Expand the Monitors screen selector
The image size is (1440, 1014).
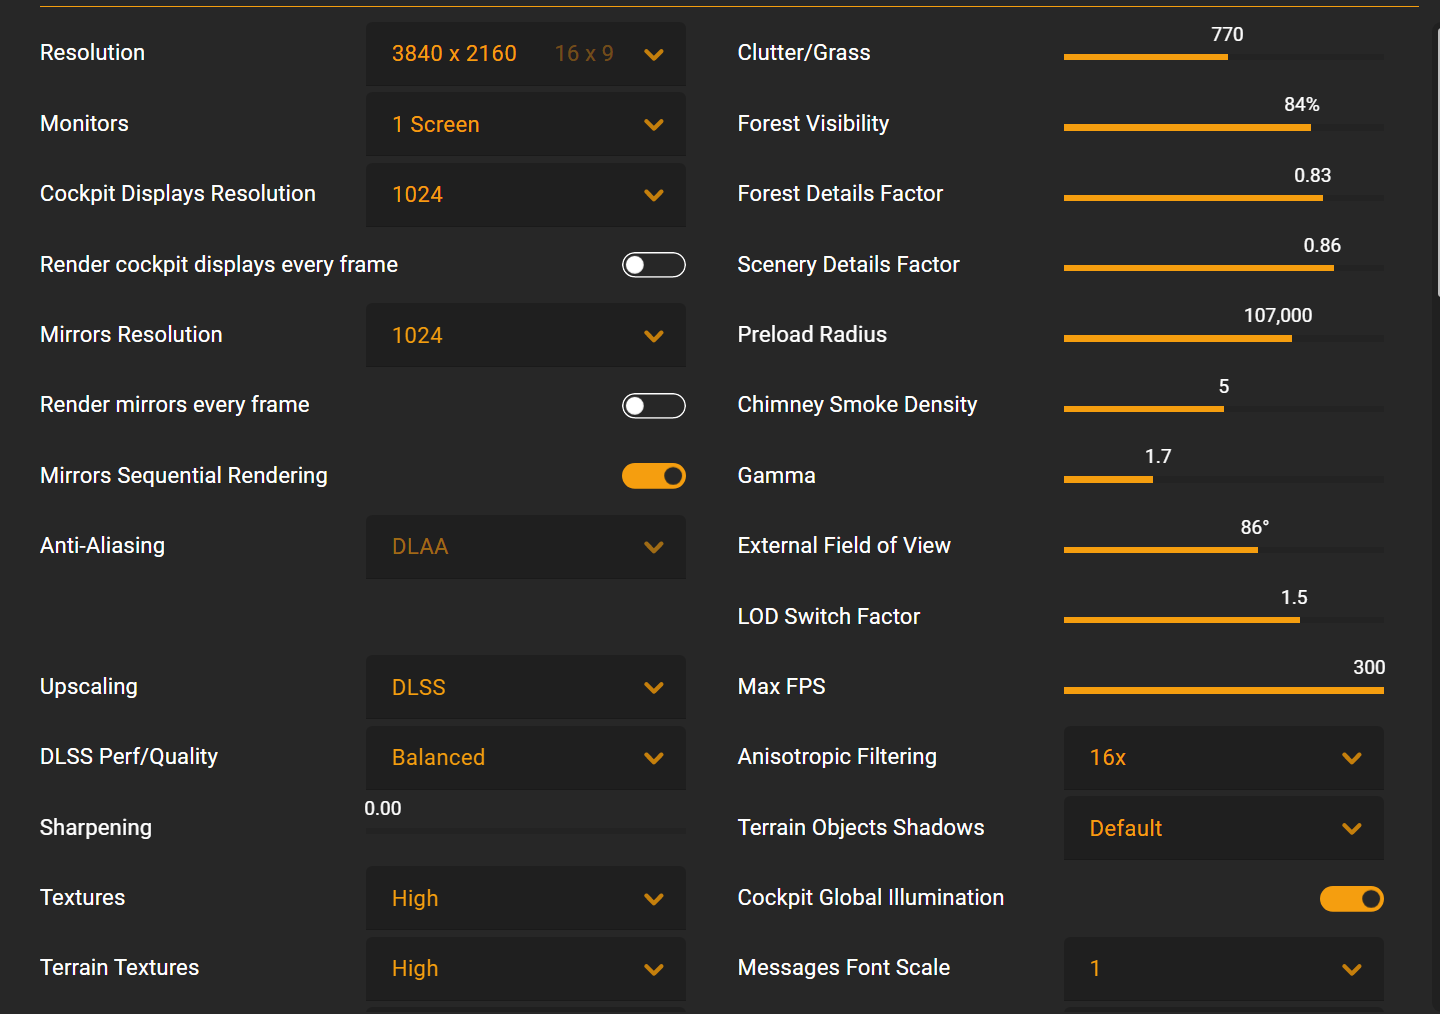(525, 124)
